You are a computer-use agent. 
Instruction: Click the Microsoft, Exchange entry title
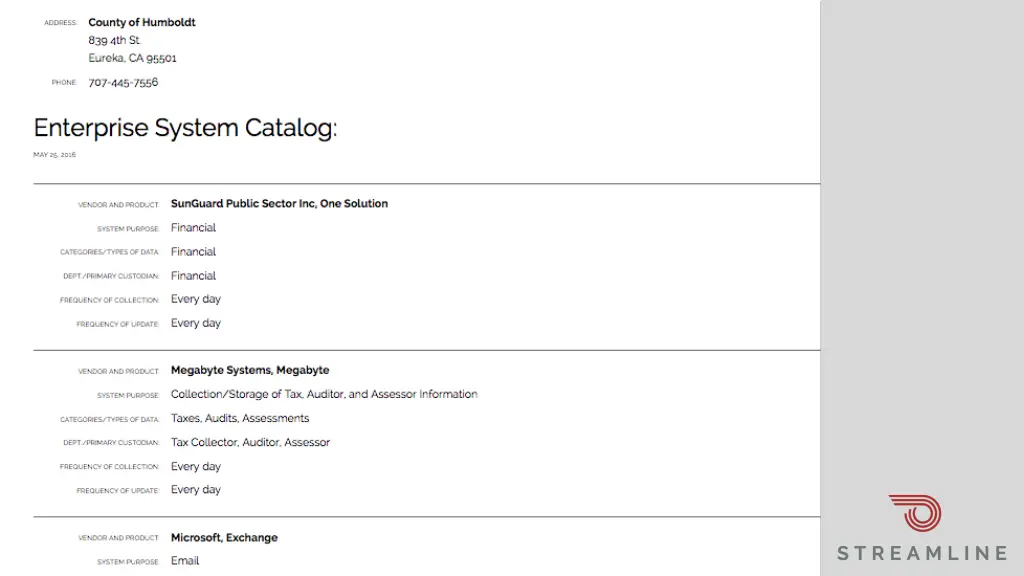click(224, 537)
